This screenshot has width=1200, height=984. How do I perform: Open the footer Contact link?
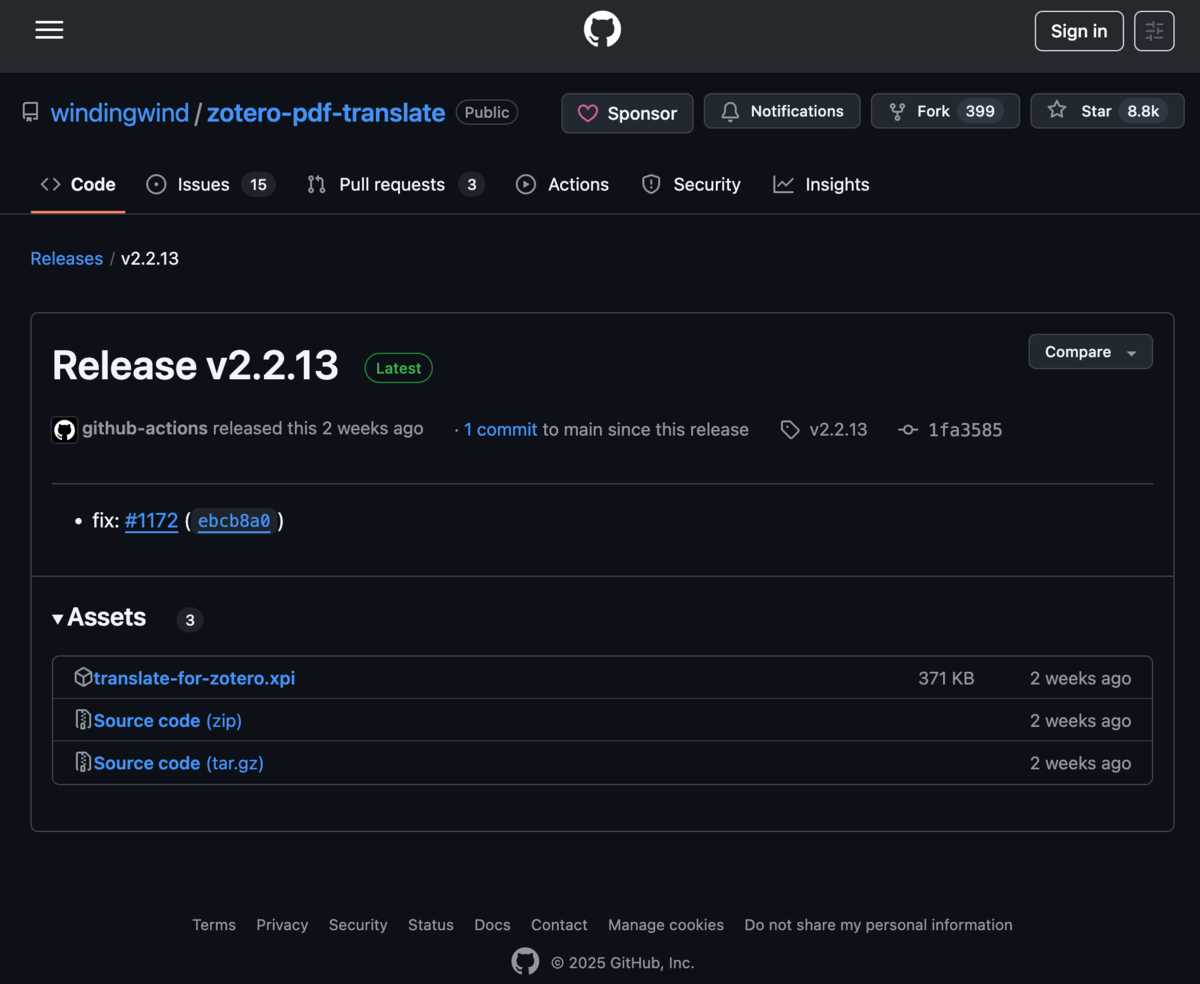coord(559,925)
